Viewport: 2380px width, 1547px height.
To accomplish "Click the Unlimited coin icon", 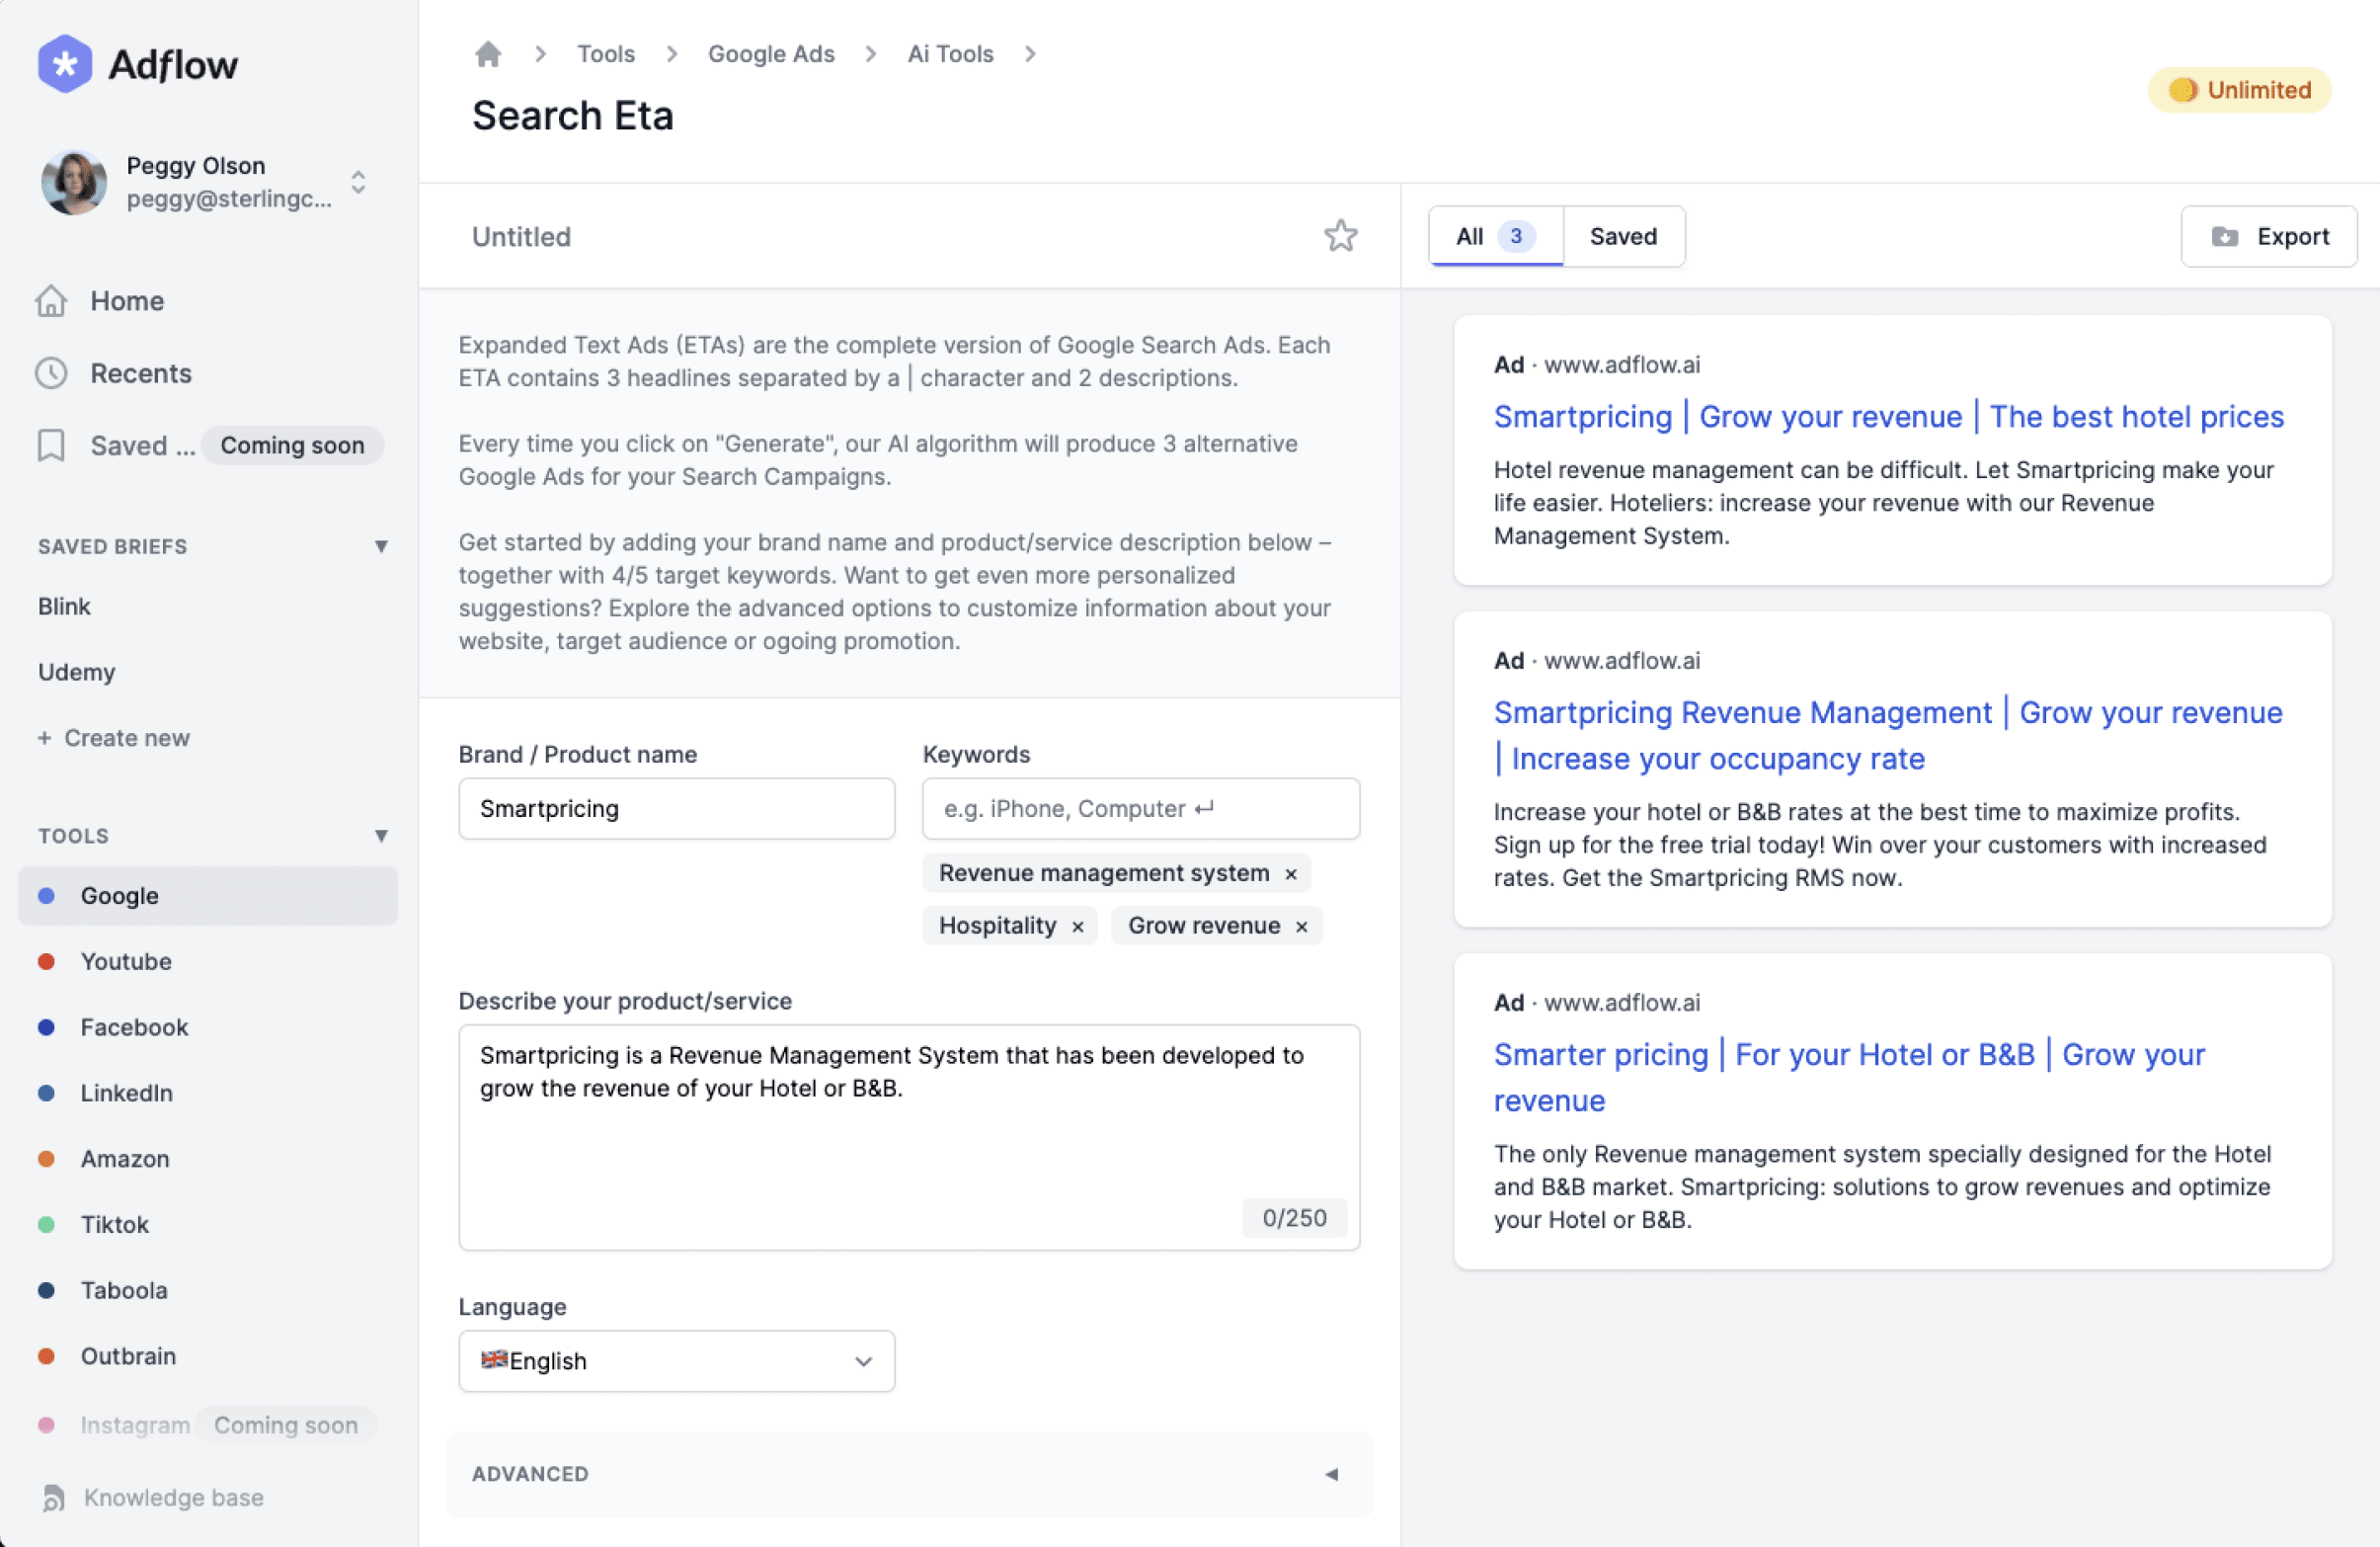I will [2182, 90].
